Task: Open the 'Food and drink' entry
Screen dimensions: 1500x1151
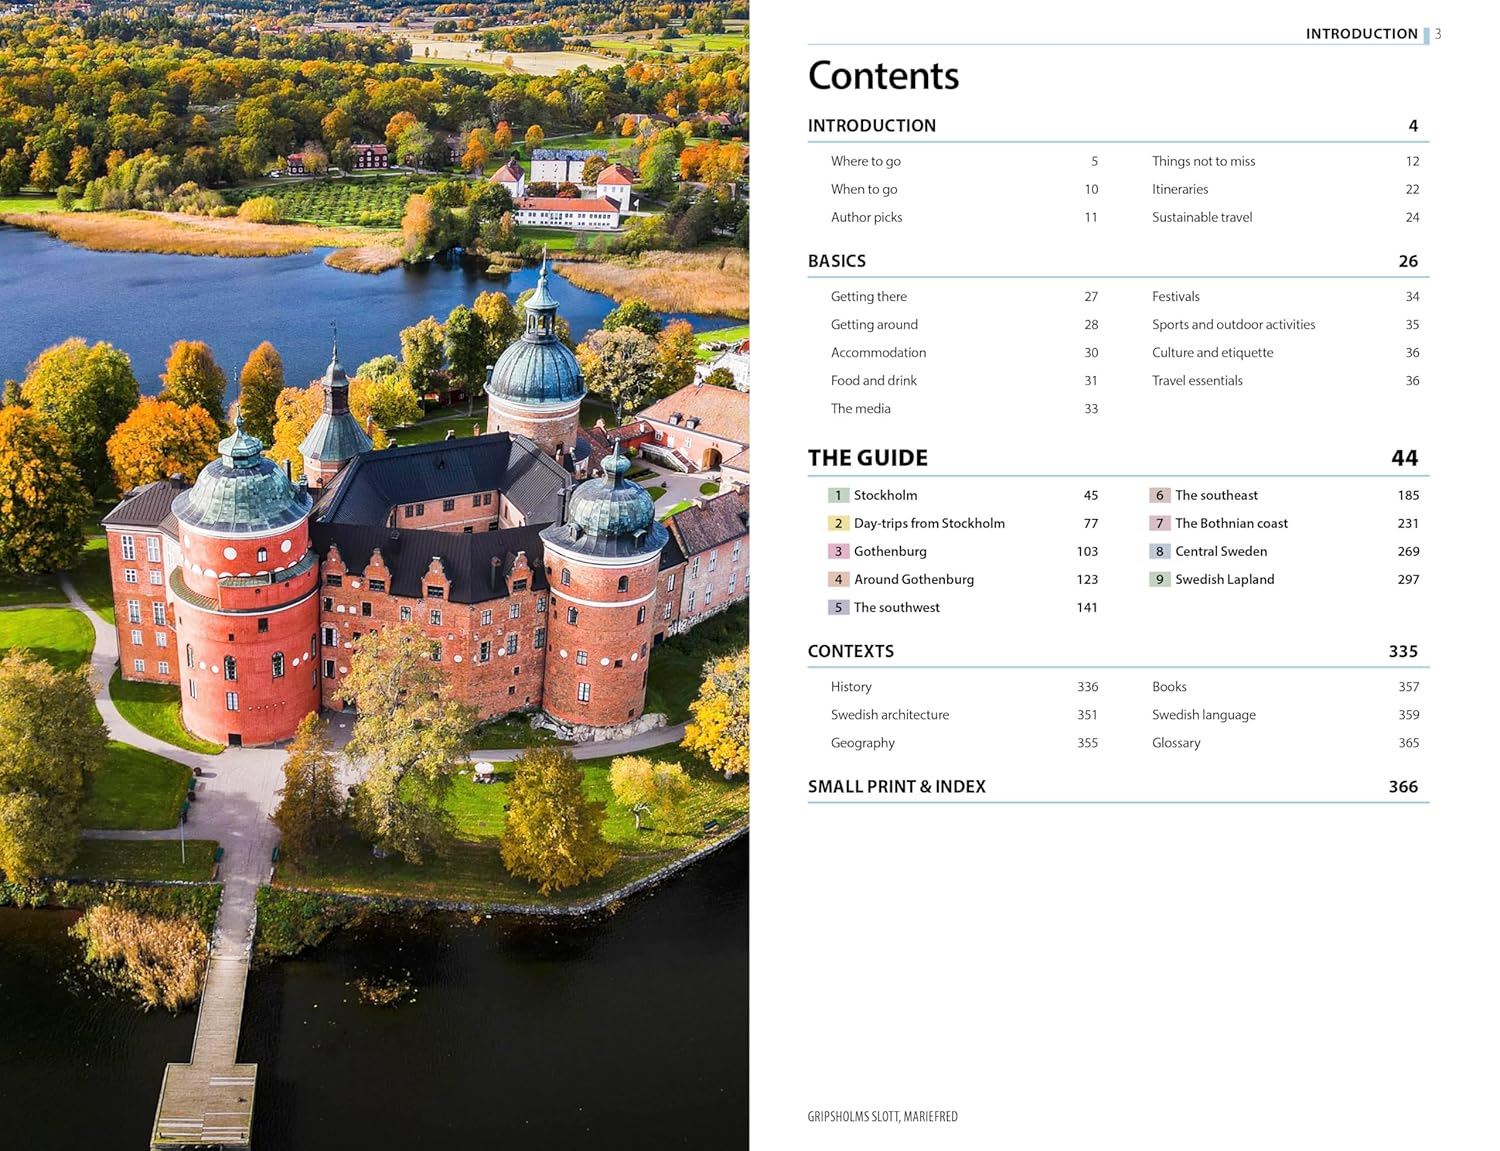Action: point(873,381)
